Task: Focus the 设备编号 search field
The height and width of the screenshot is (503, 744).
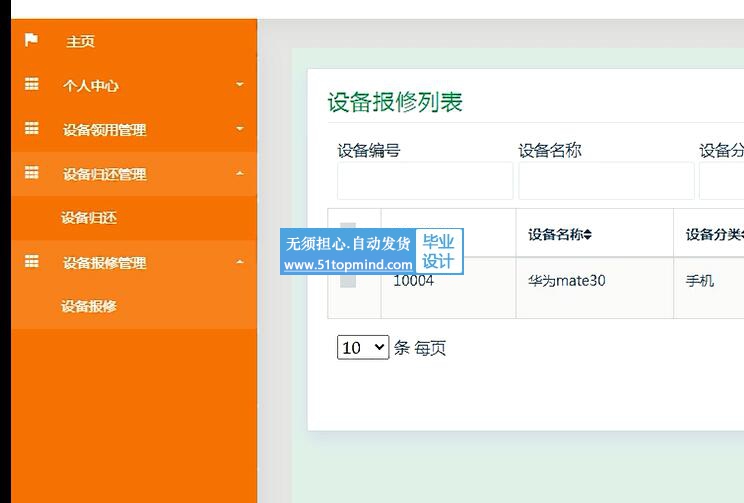Action: click(425, 181)
